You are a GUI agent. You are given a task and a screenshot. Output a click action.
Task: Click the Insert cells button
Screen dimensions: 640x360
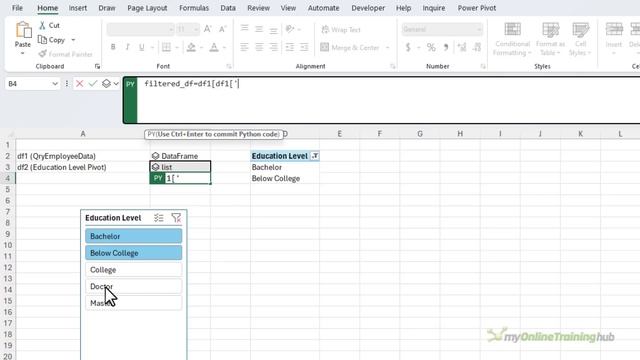tap(613, 39)
